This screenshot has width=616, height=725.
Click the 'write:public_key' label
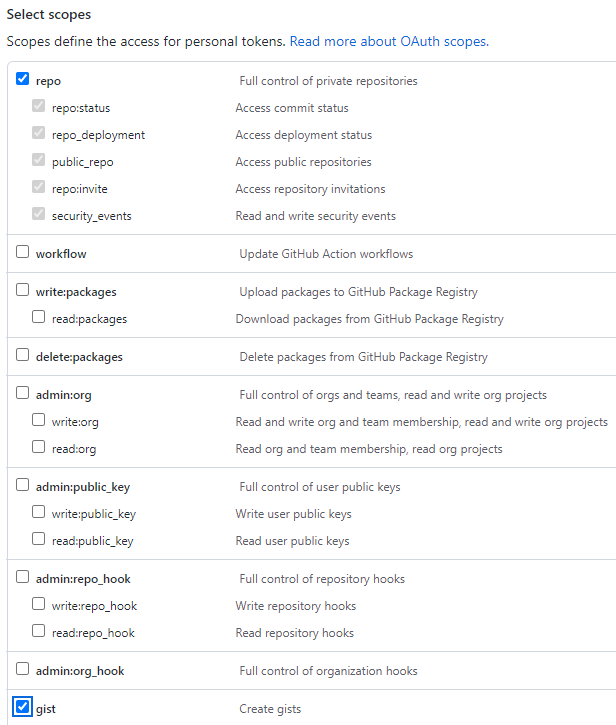tap(94, 514)
